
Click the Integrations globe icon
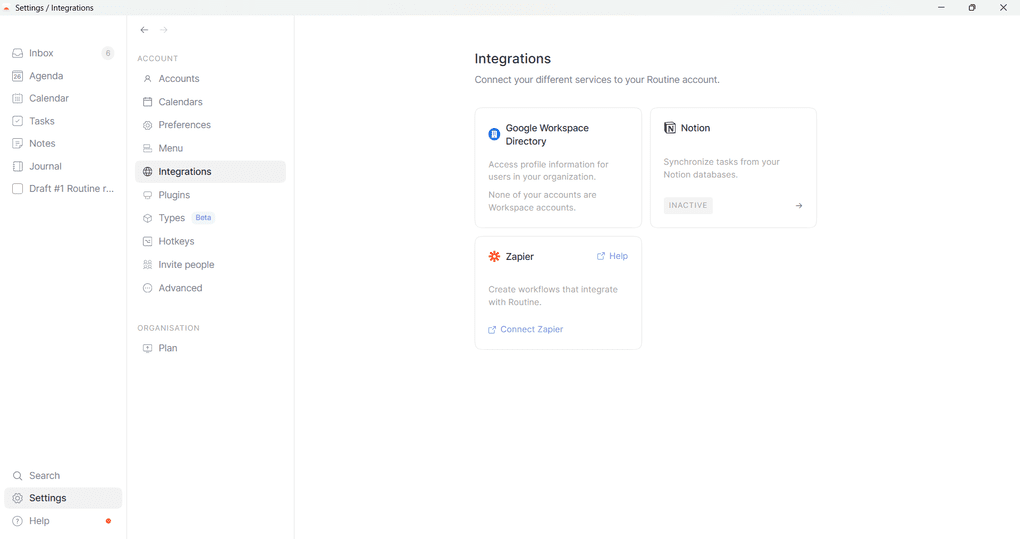click(148, 172)
